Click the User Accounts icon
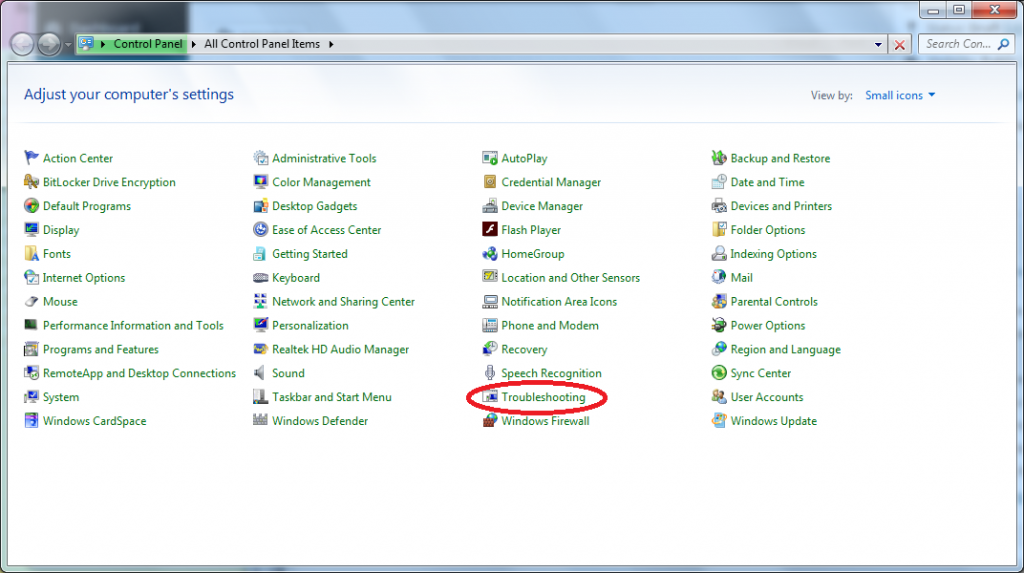The width and height of the screenshot is (1024, 573). pyautogui.click(x=719, y=397)
